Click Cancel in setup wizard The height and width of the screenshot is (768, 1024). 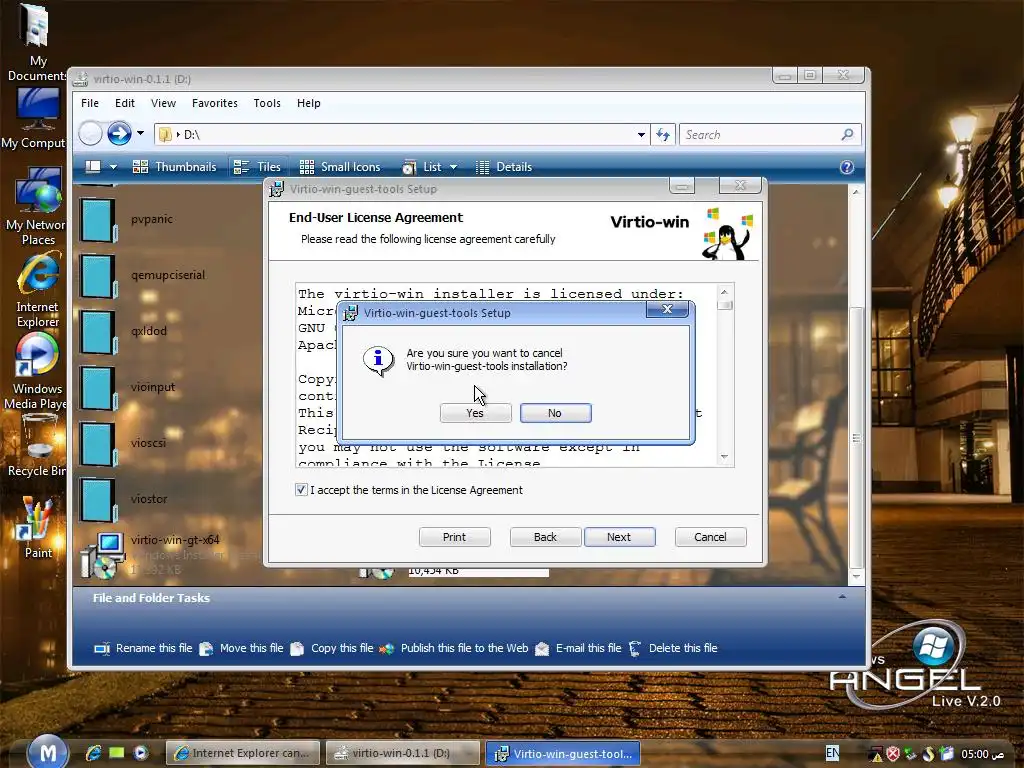click(711, 537)
